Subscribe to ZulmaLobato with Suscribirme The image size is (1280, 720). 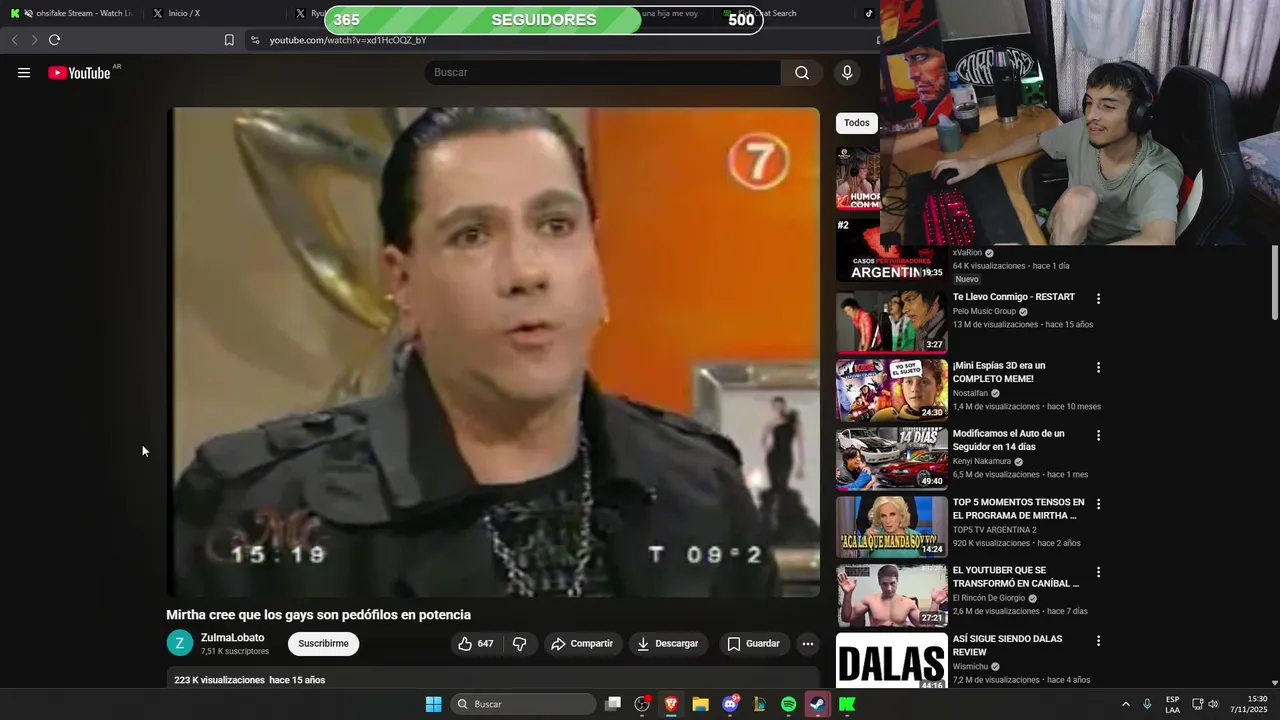[x=323, y=644]
